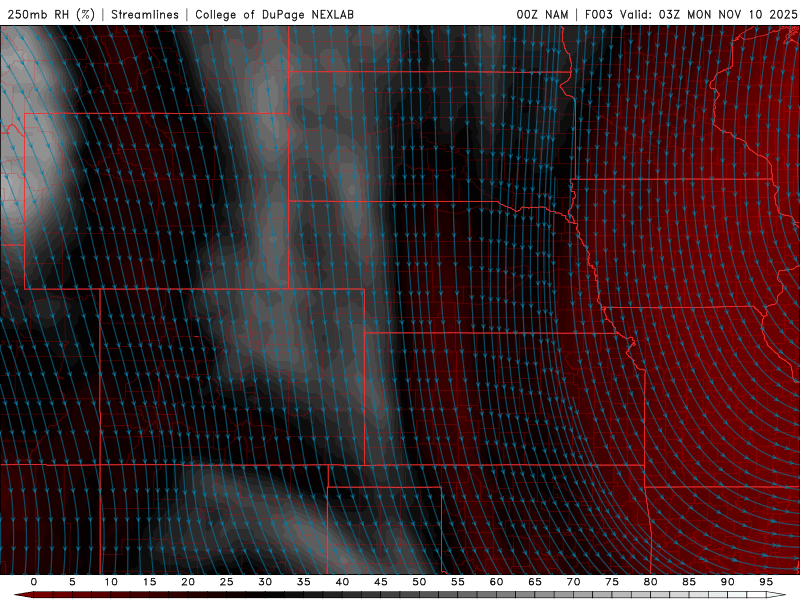Click the "250mb RH (%)" title text
The image size is (800, 600).
[x=51, y=14]
